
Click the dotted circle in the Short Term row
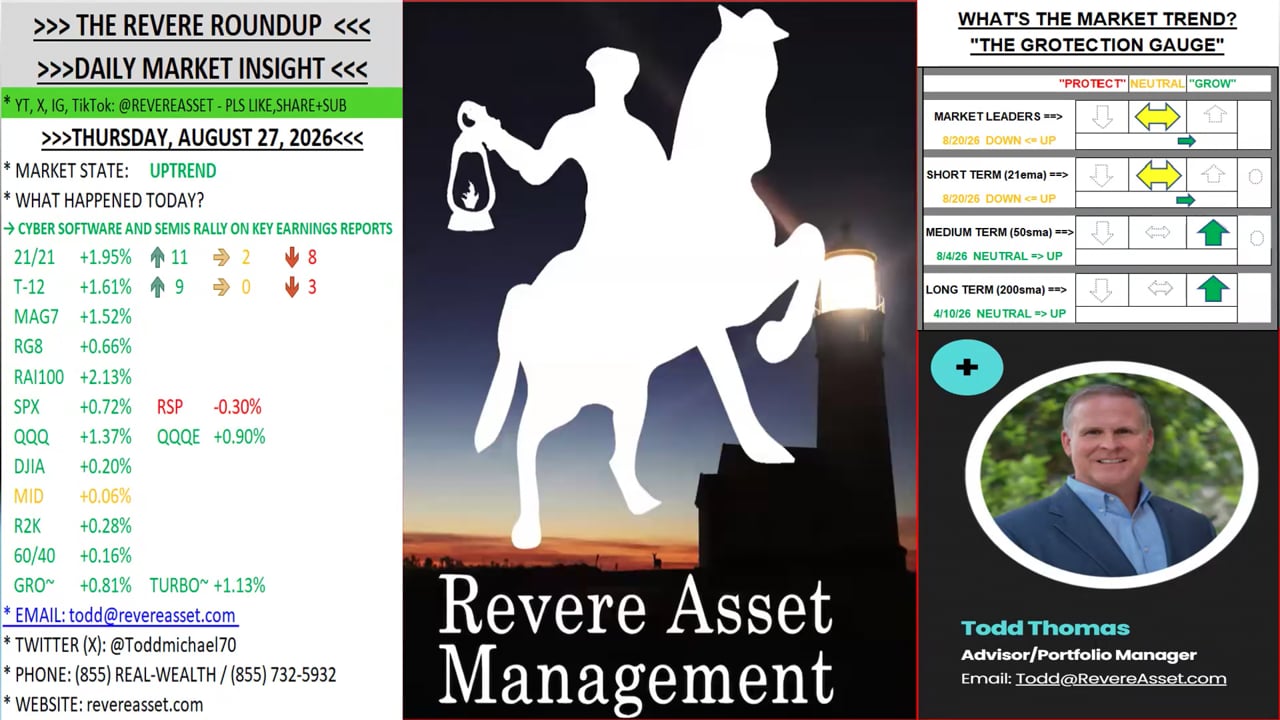pos(1256,177)
